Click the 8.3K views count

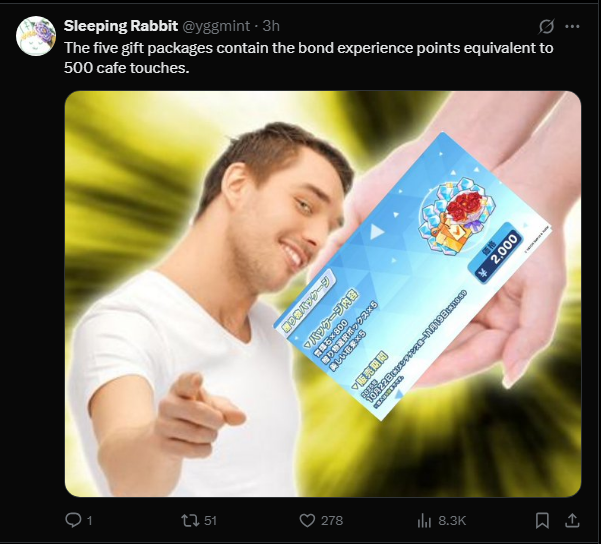(452, 521)
